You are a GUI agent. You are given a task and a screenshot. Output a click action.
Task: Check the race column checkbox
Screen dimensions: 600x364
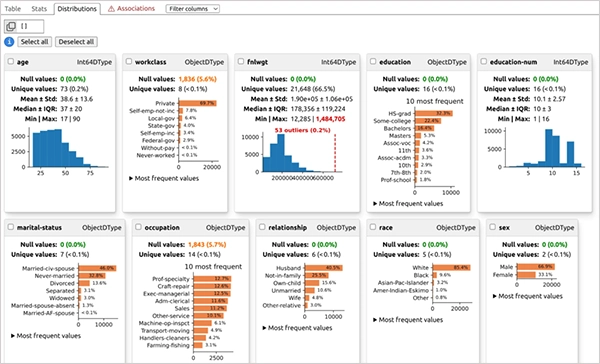pyautogui.click(x=373, y=227)
